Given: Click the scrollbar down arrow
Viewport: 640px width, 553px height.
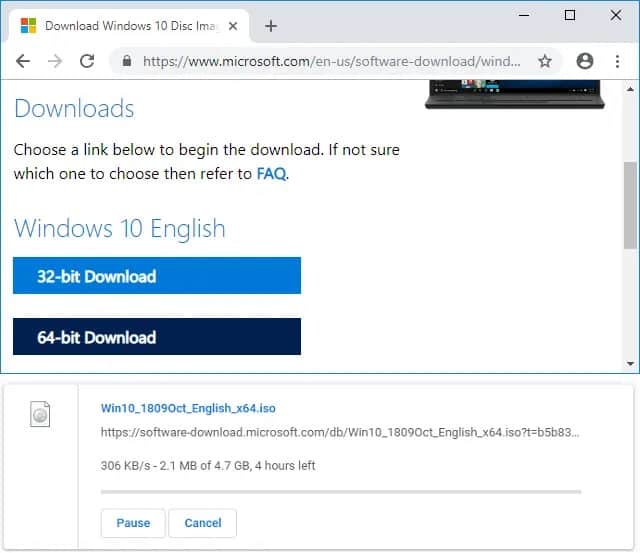Looking at the screenshot, I should click(631, 364).
